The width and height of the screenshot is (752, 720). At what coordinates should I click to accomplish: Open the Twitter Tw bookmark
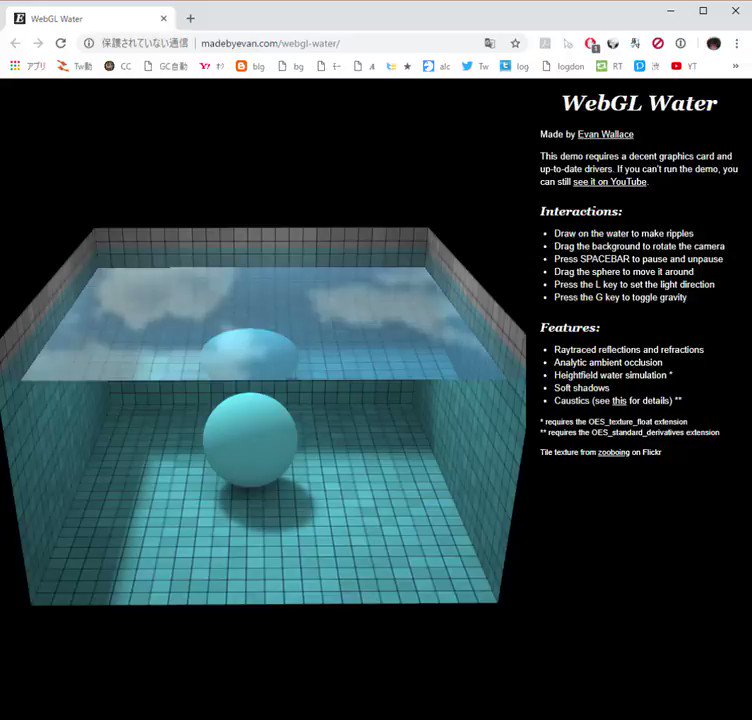click(475, 66)
